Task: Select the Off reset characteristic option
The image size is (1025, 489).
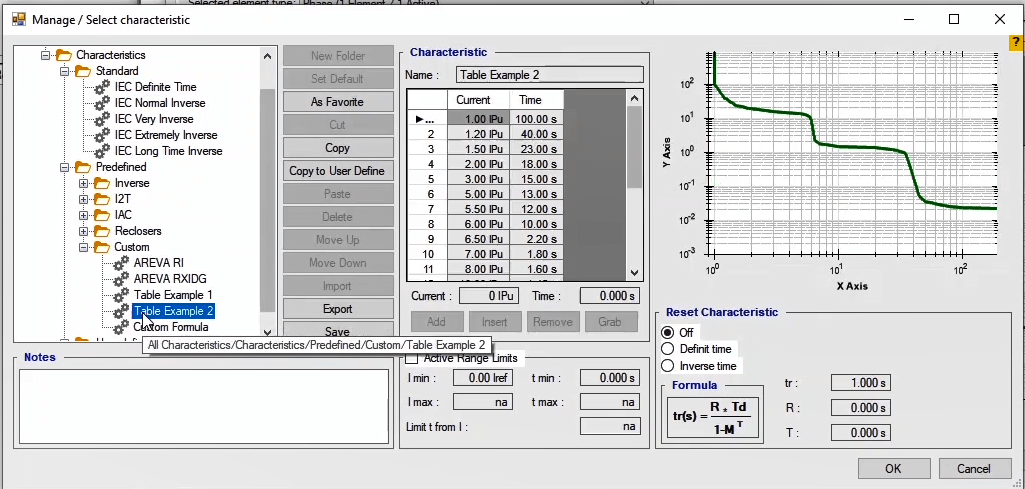Action: coord(668,332)
